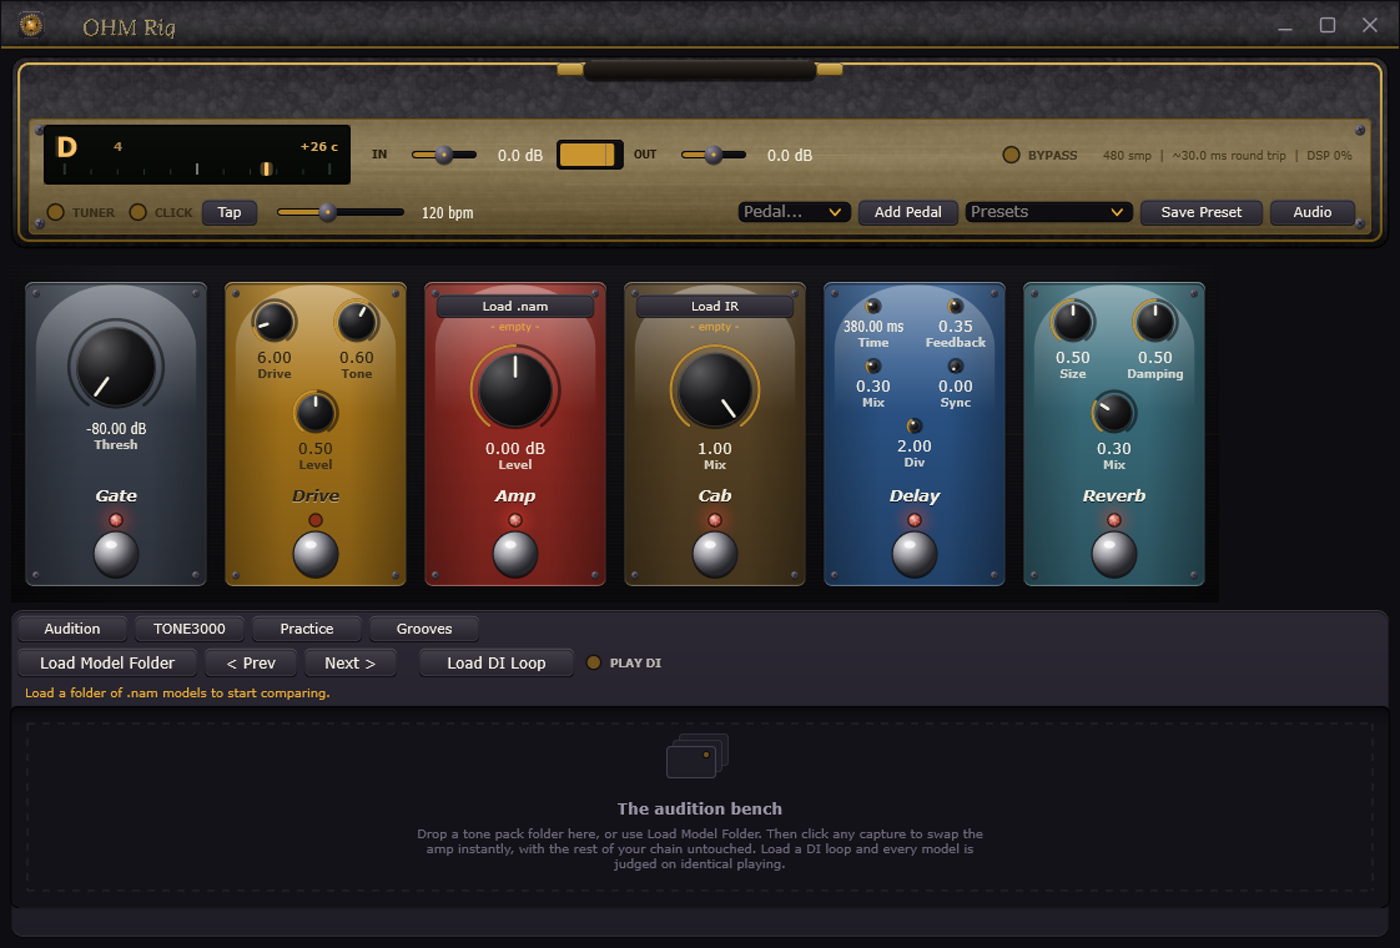Open the TONE3000 tab
Screen dimensions: 1400x948
pos(189,629)
